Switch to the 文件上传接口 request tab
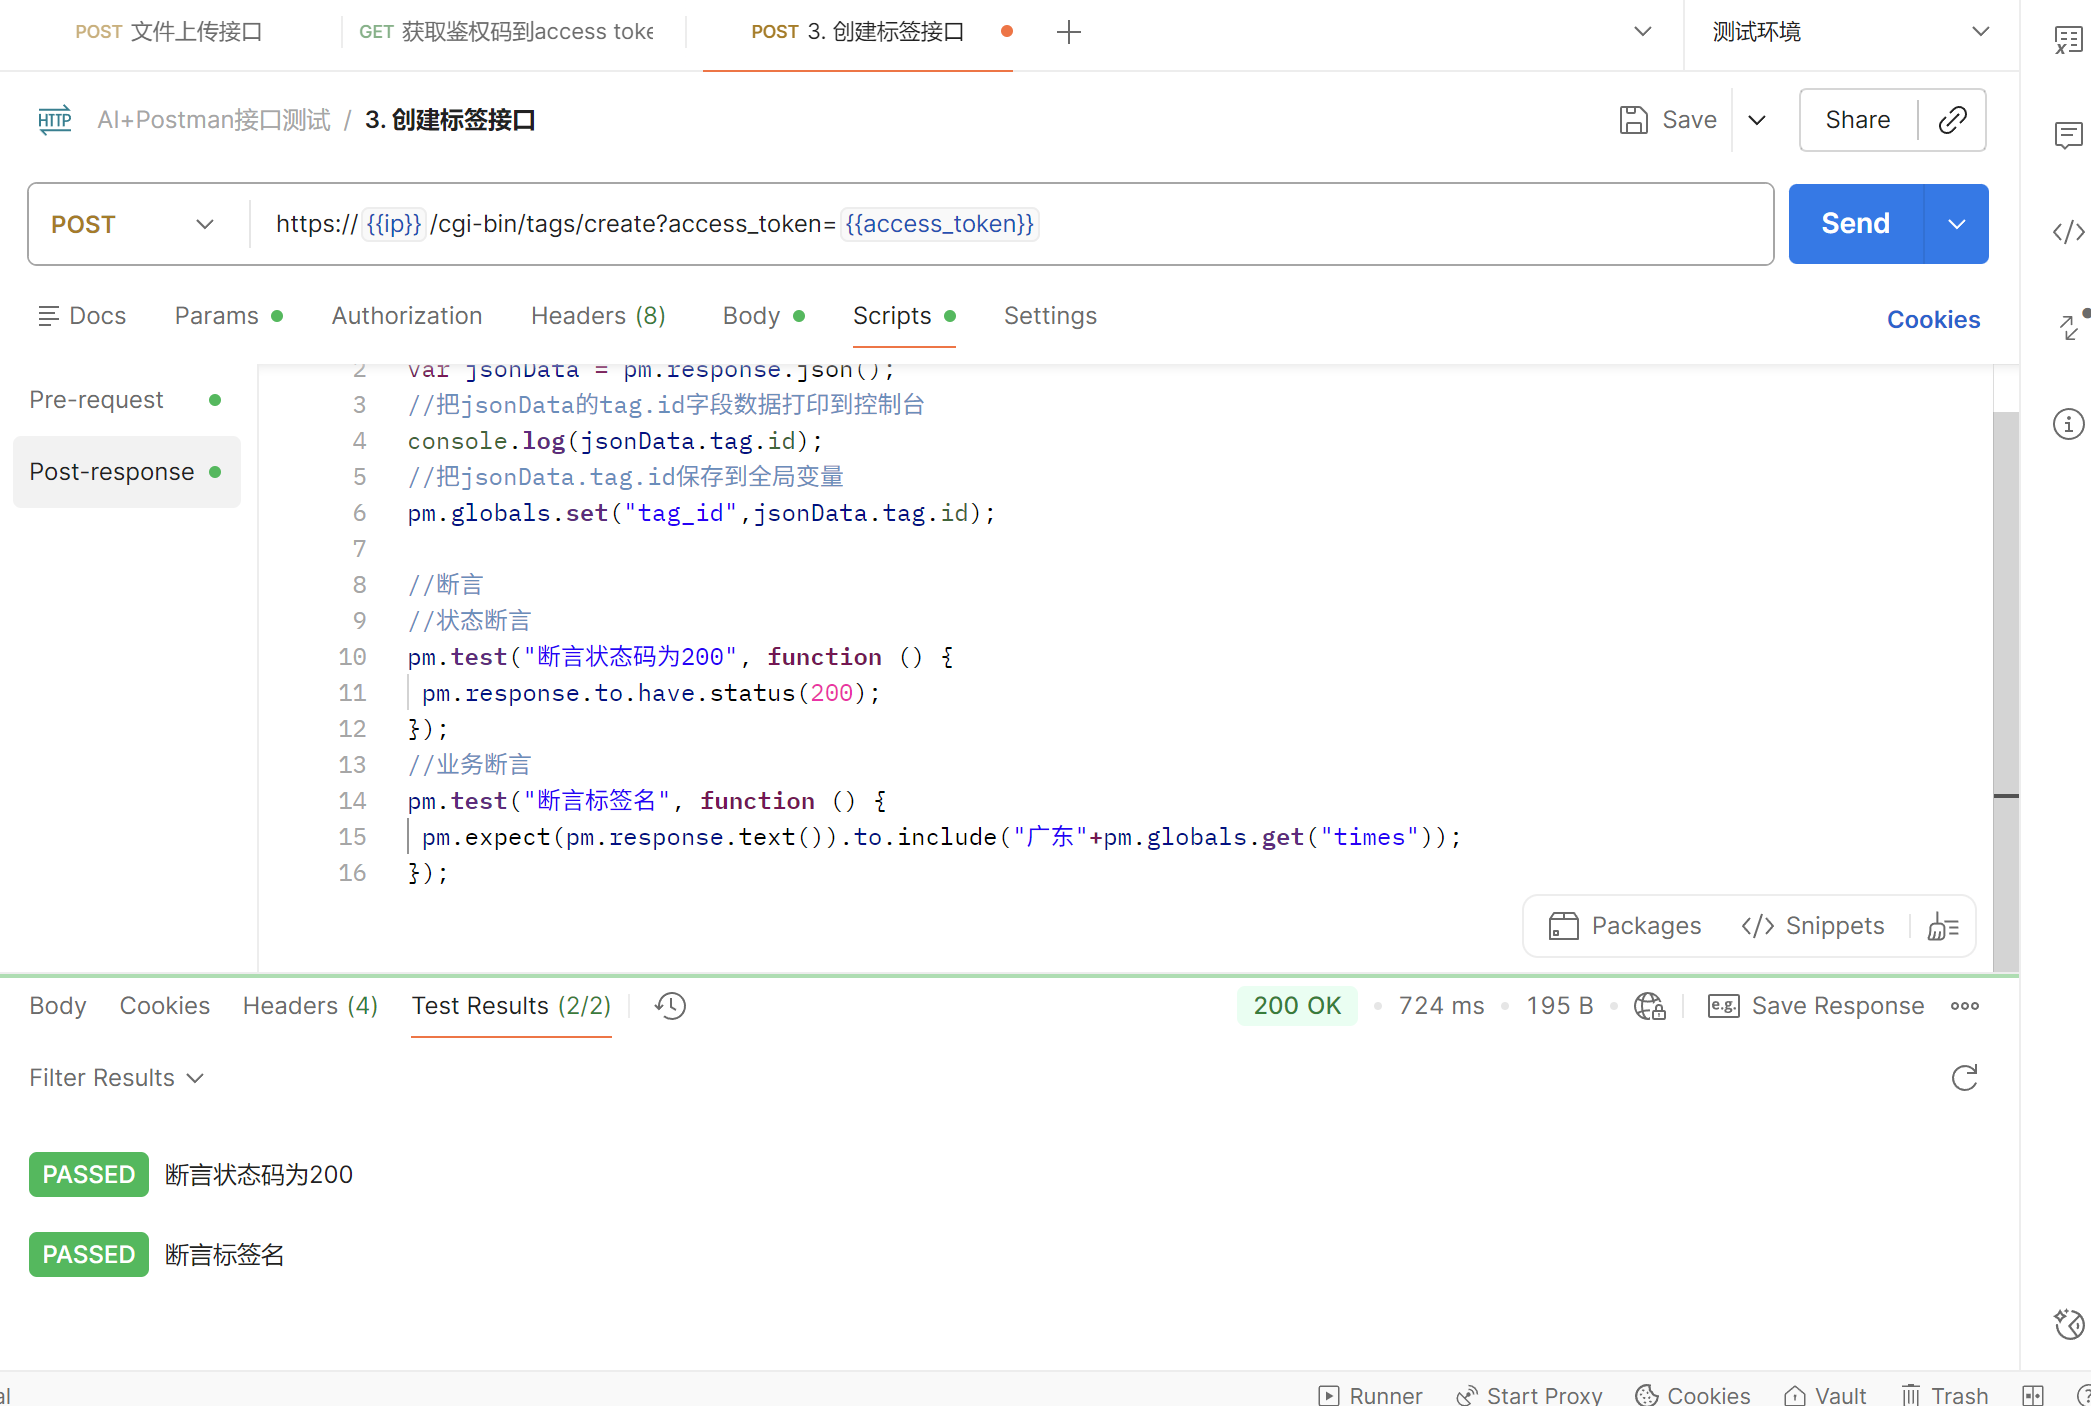 [x=169, y=32]
